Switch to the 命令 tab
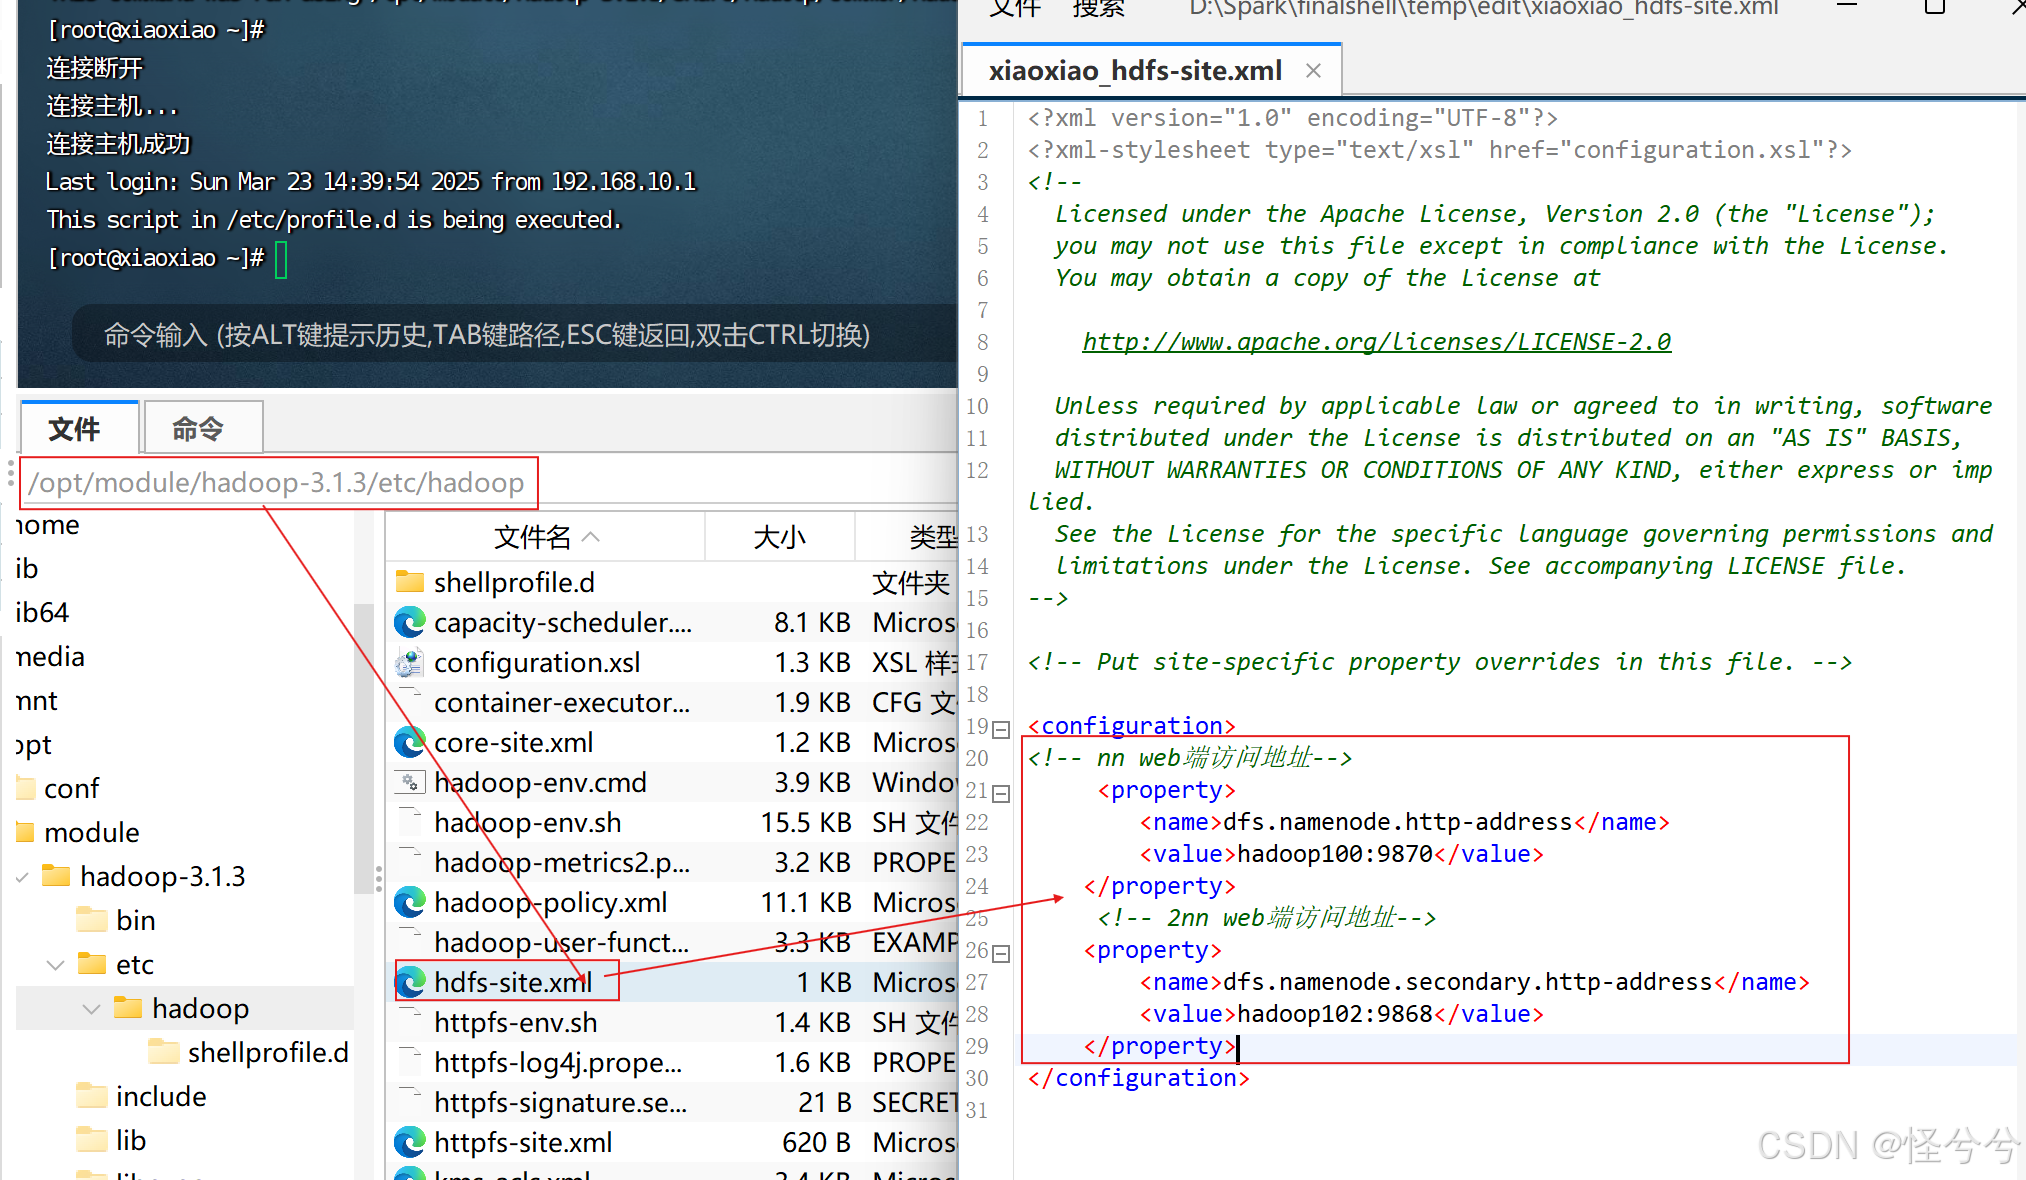This screenshot has height=1180, width=2026. coord(198,429)
